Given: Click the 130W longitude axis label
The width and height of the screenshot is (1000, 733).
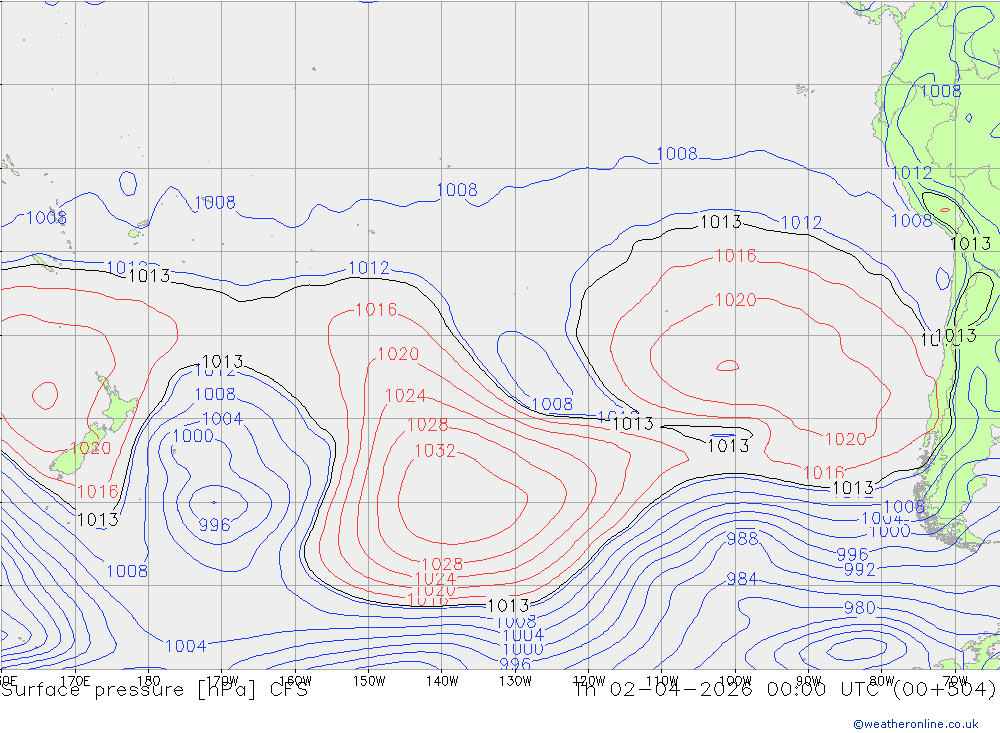Looking at the screenshot, I should pyautogui.click(x=515, y=681).
